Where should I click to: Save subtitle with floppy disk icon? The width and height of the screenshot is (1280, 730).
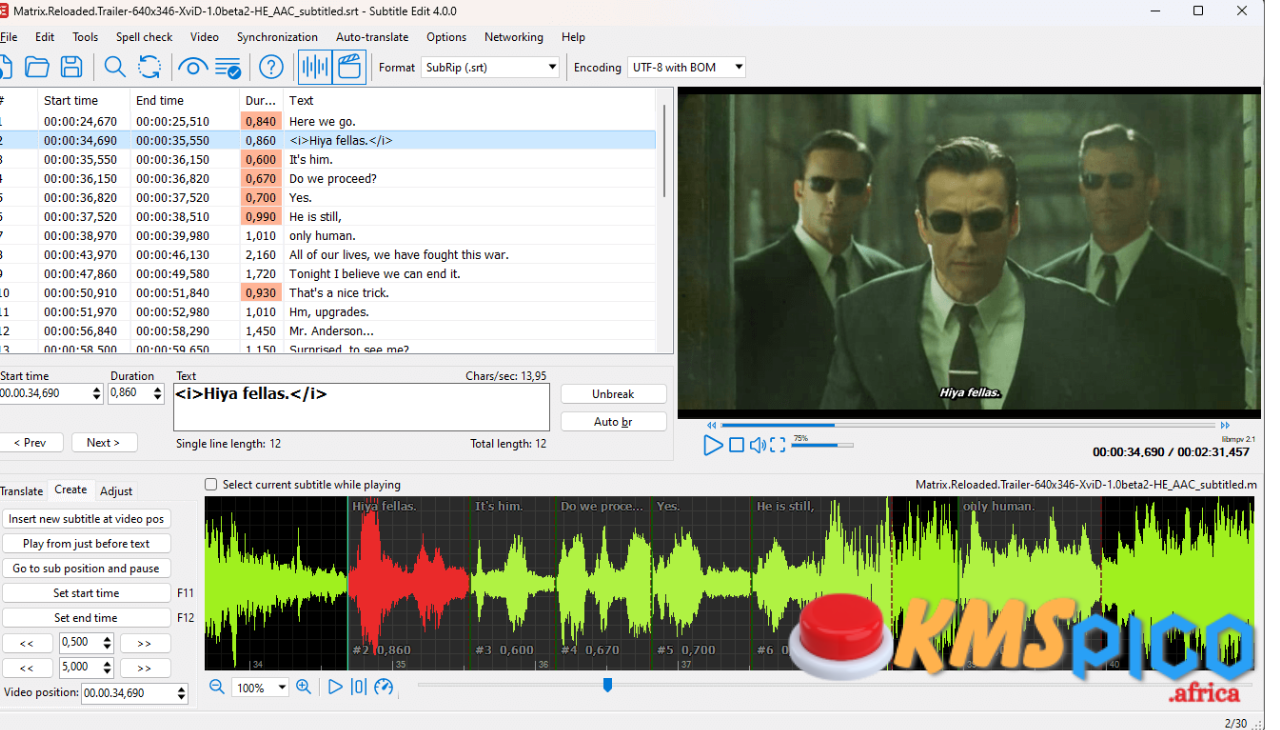tap(71, 67)
